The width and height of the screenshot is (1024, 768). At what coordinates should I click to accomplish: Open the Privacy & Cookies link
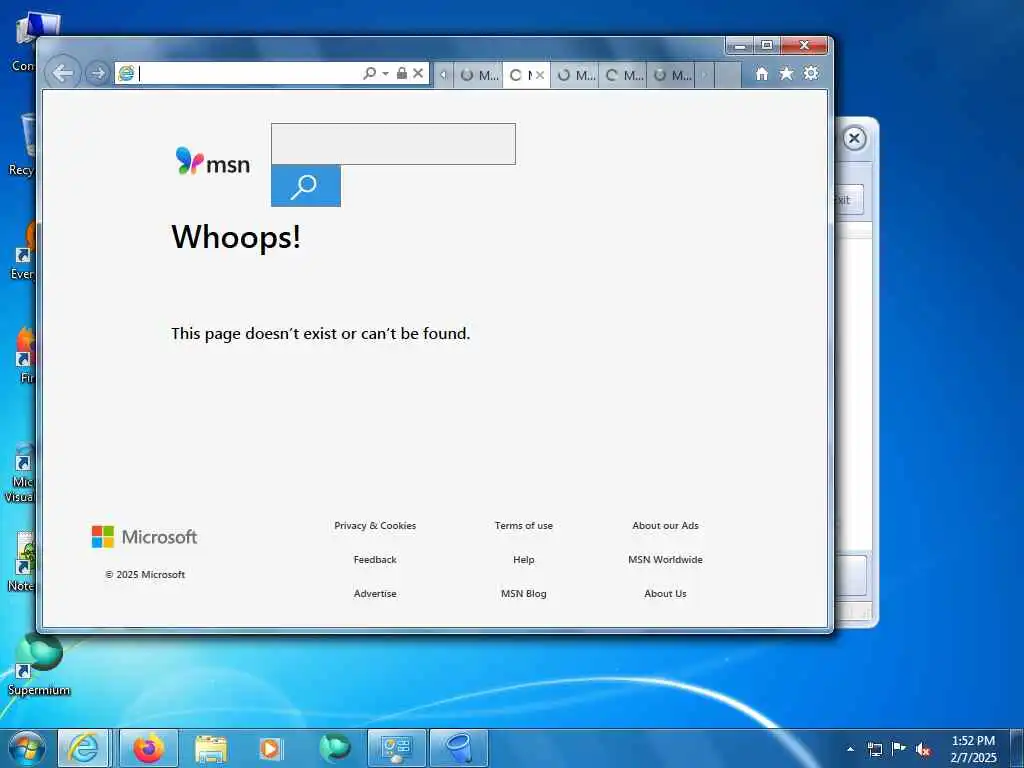coord(375,526)
